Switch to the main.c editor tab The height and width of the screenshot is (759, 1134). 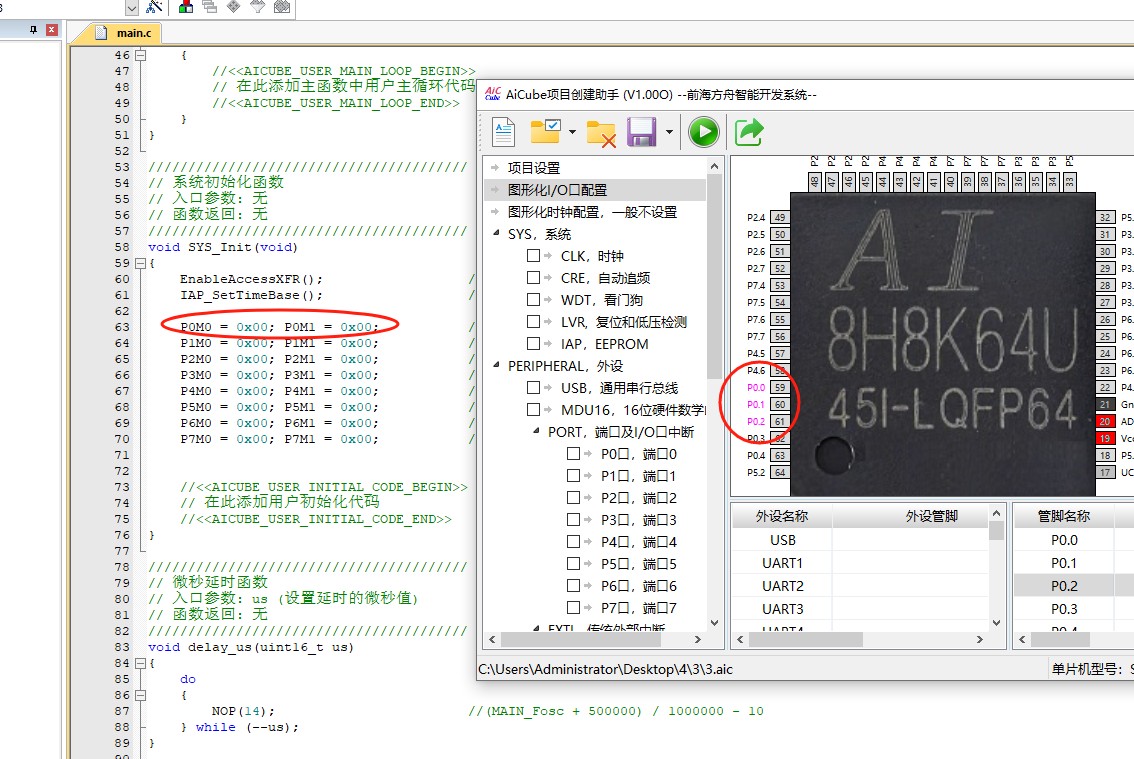pyautogui.click(x=126, y=33)
